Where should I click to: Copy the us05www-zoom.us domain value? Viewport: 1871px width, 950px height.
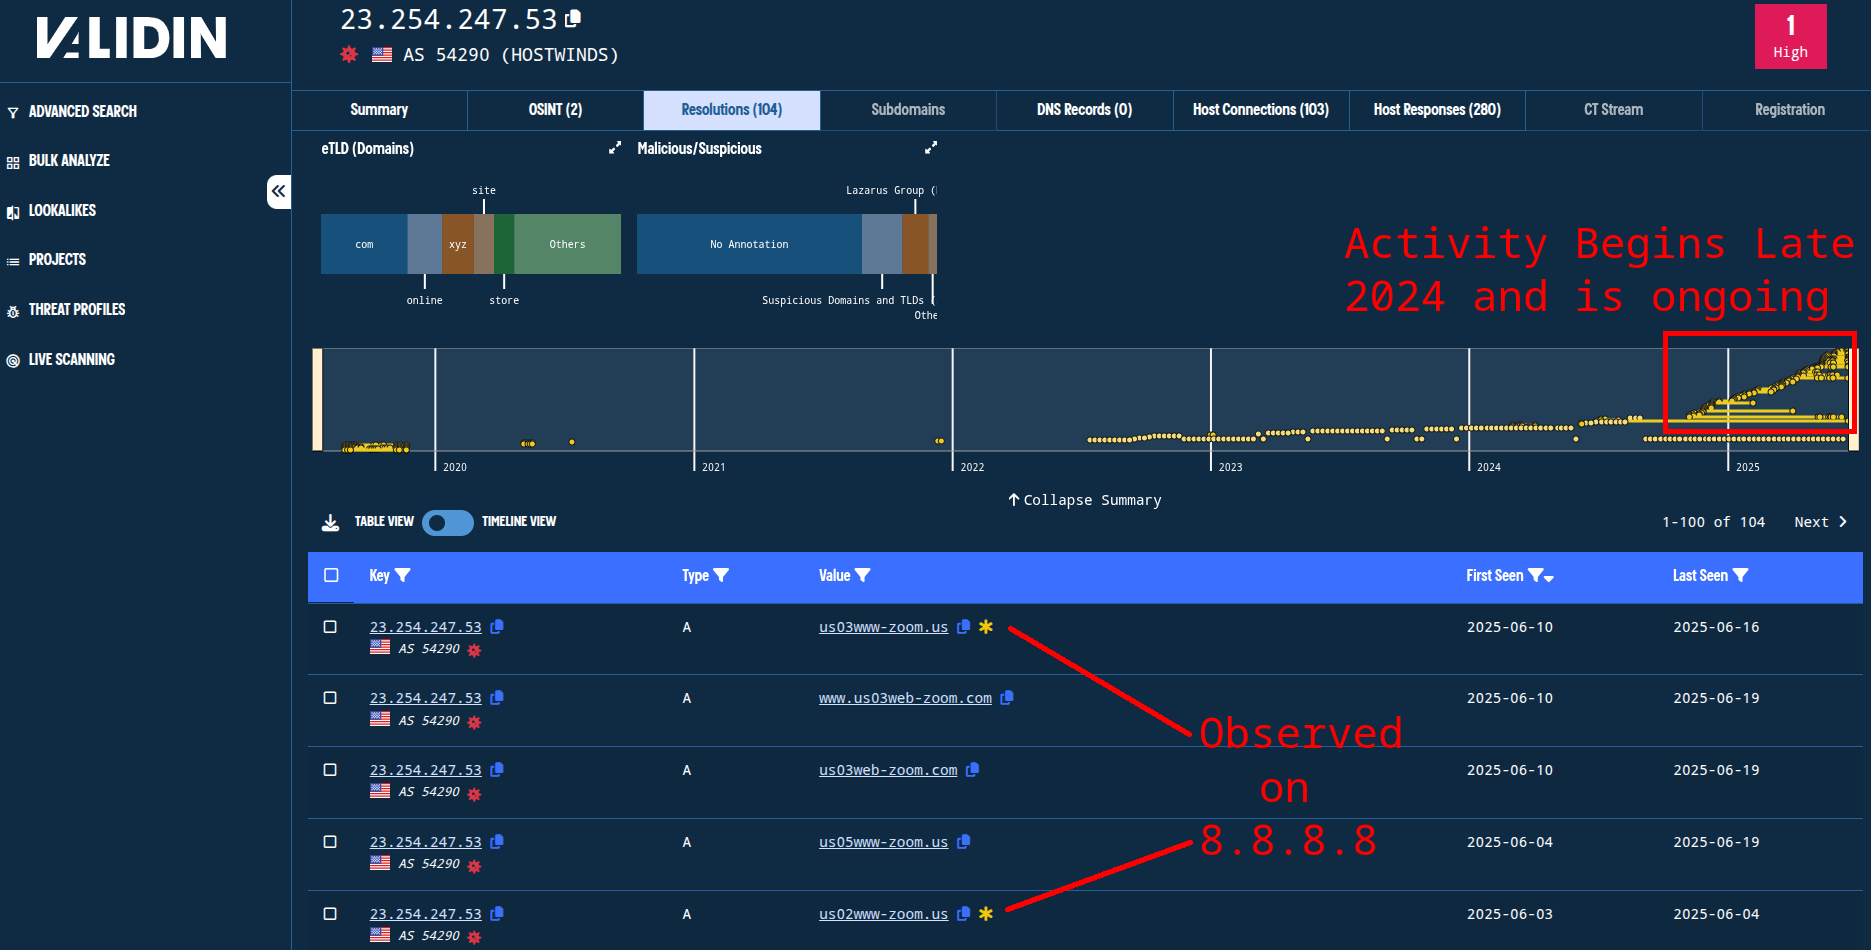coord(963,842)
